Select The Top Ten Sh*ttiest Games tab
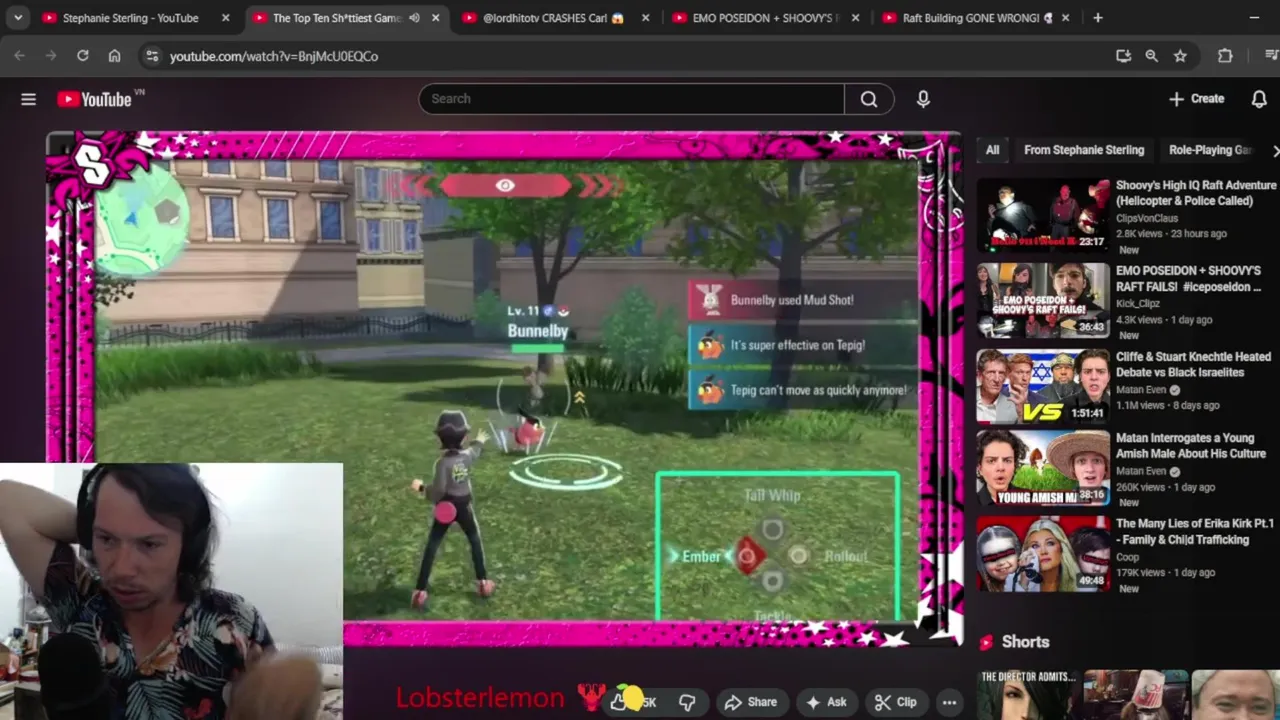The image size is (1280, 720). click(336, 18)
